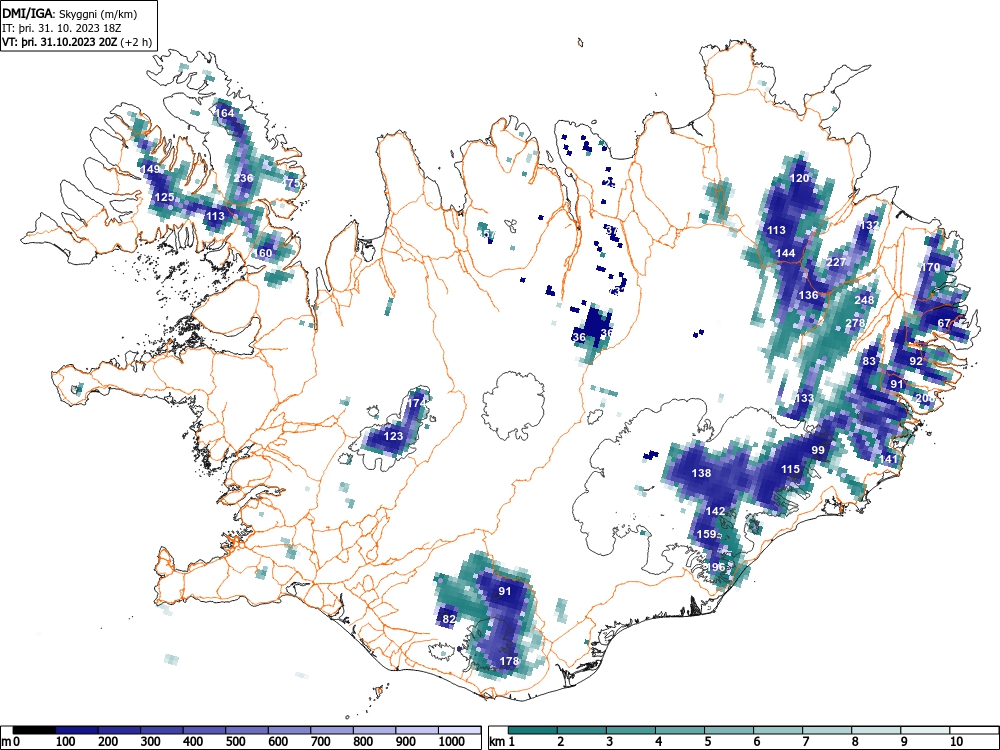Pick the legend swatch between 5 and 6 km
The width and height of the screenshot is (1000, 750).
[729, 730]
